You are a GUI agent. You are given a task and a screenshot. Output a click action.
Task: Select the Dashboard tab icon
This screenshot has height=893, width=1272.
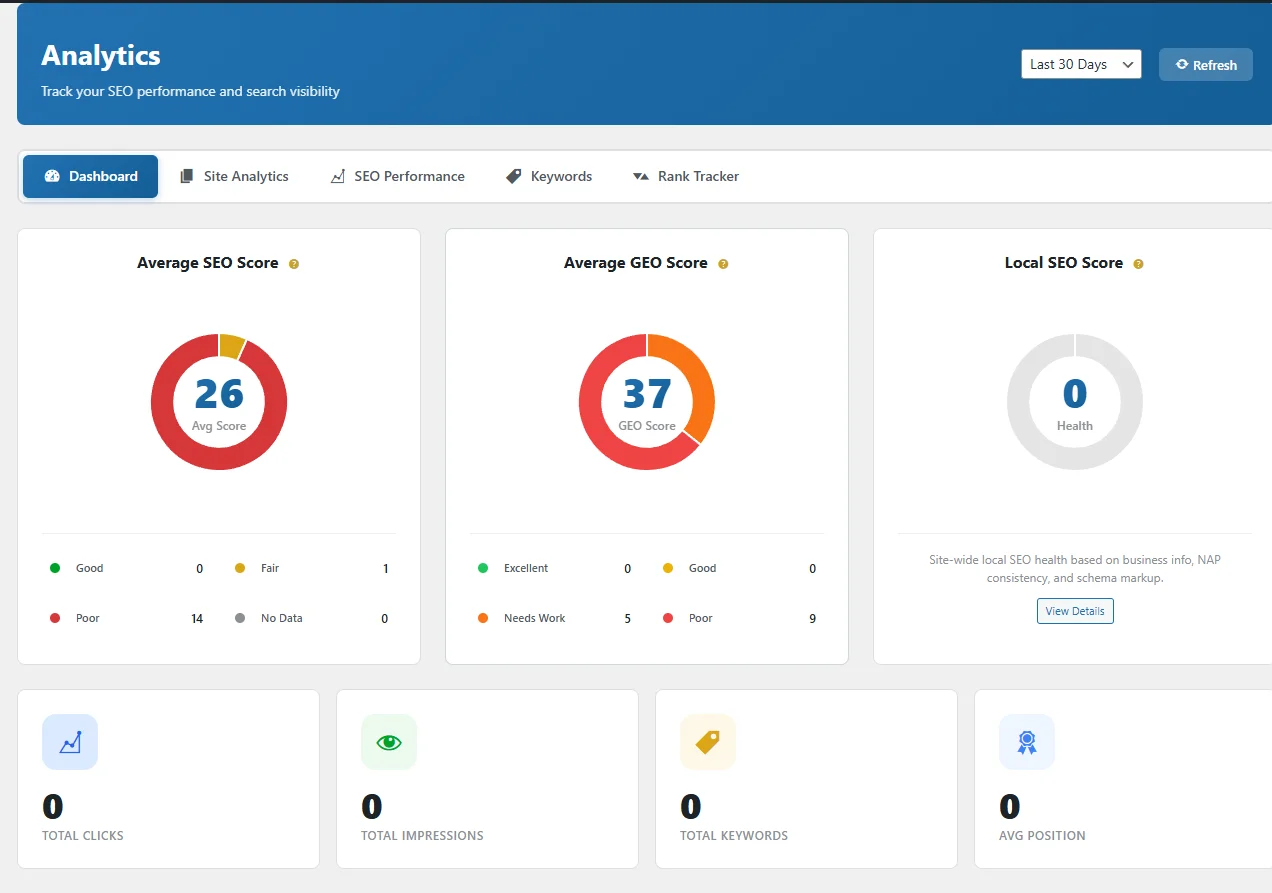point(52,176)
